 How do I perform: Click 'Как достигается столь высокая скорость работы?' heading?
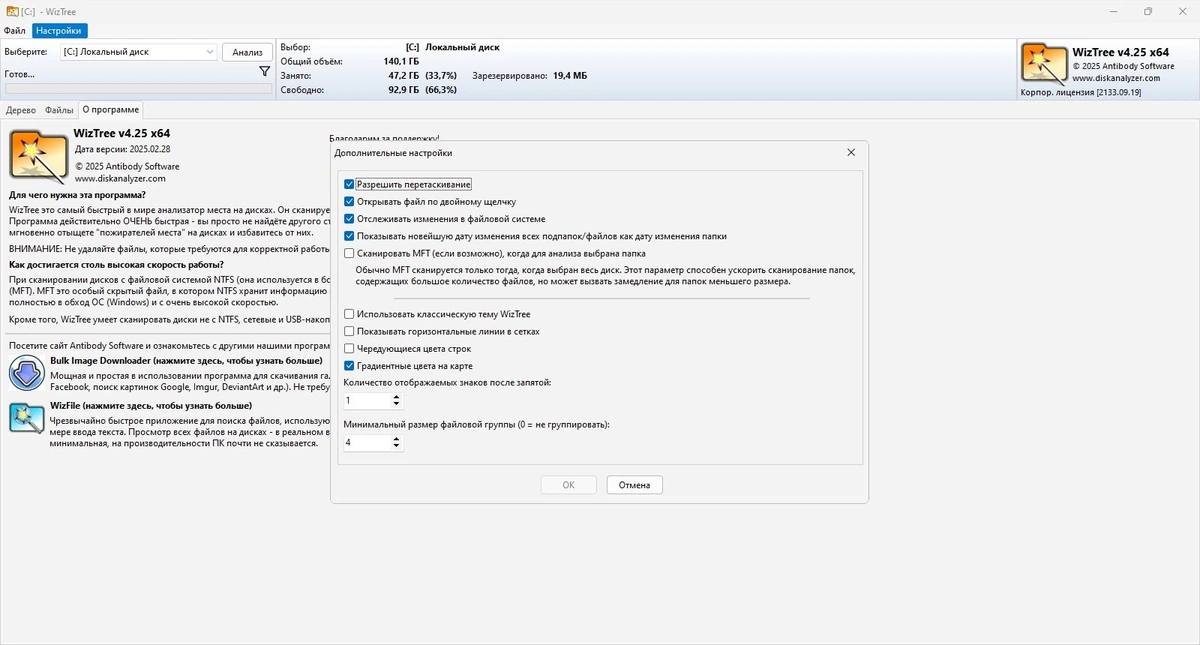[x=116, y=265]
